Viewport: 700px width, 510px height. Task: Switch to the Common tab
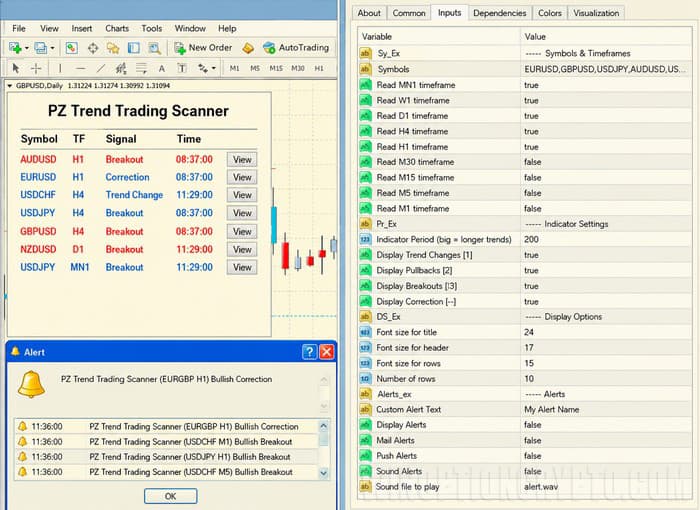(408, 13)
